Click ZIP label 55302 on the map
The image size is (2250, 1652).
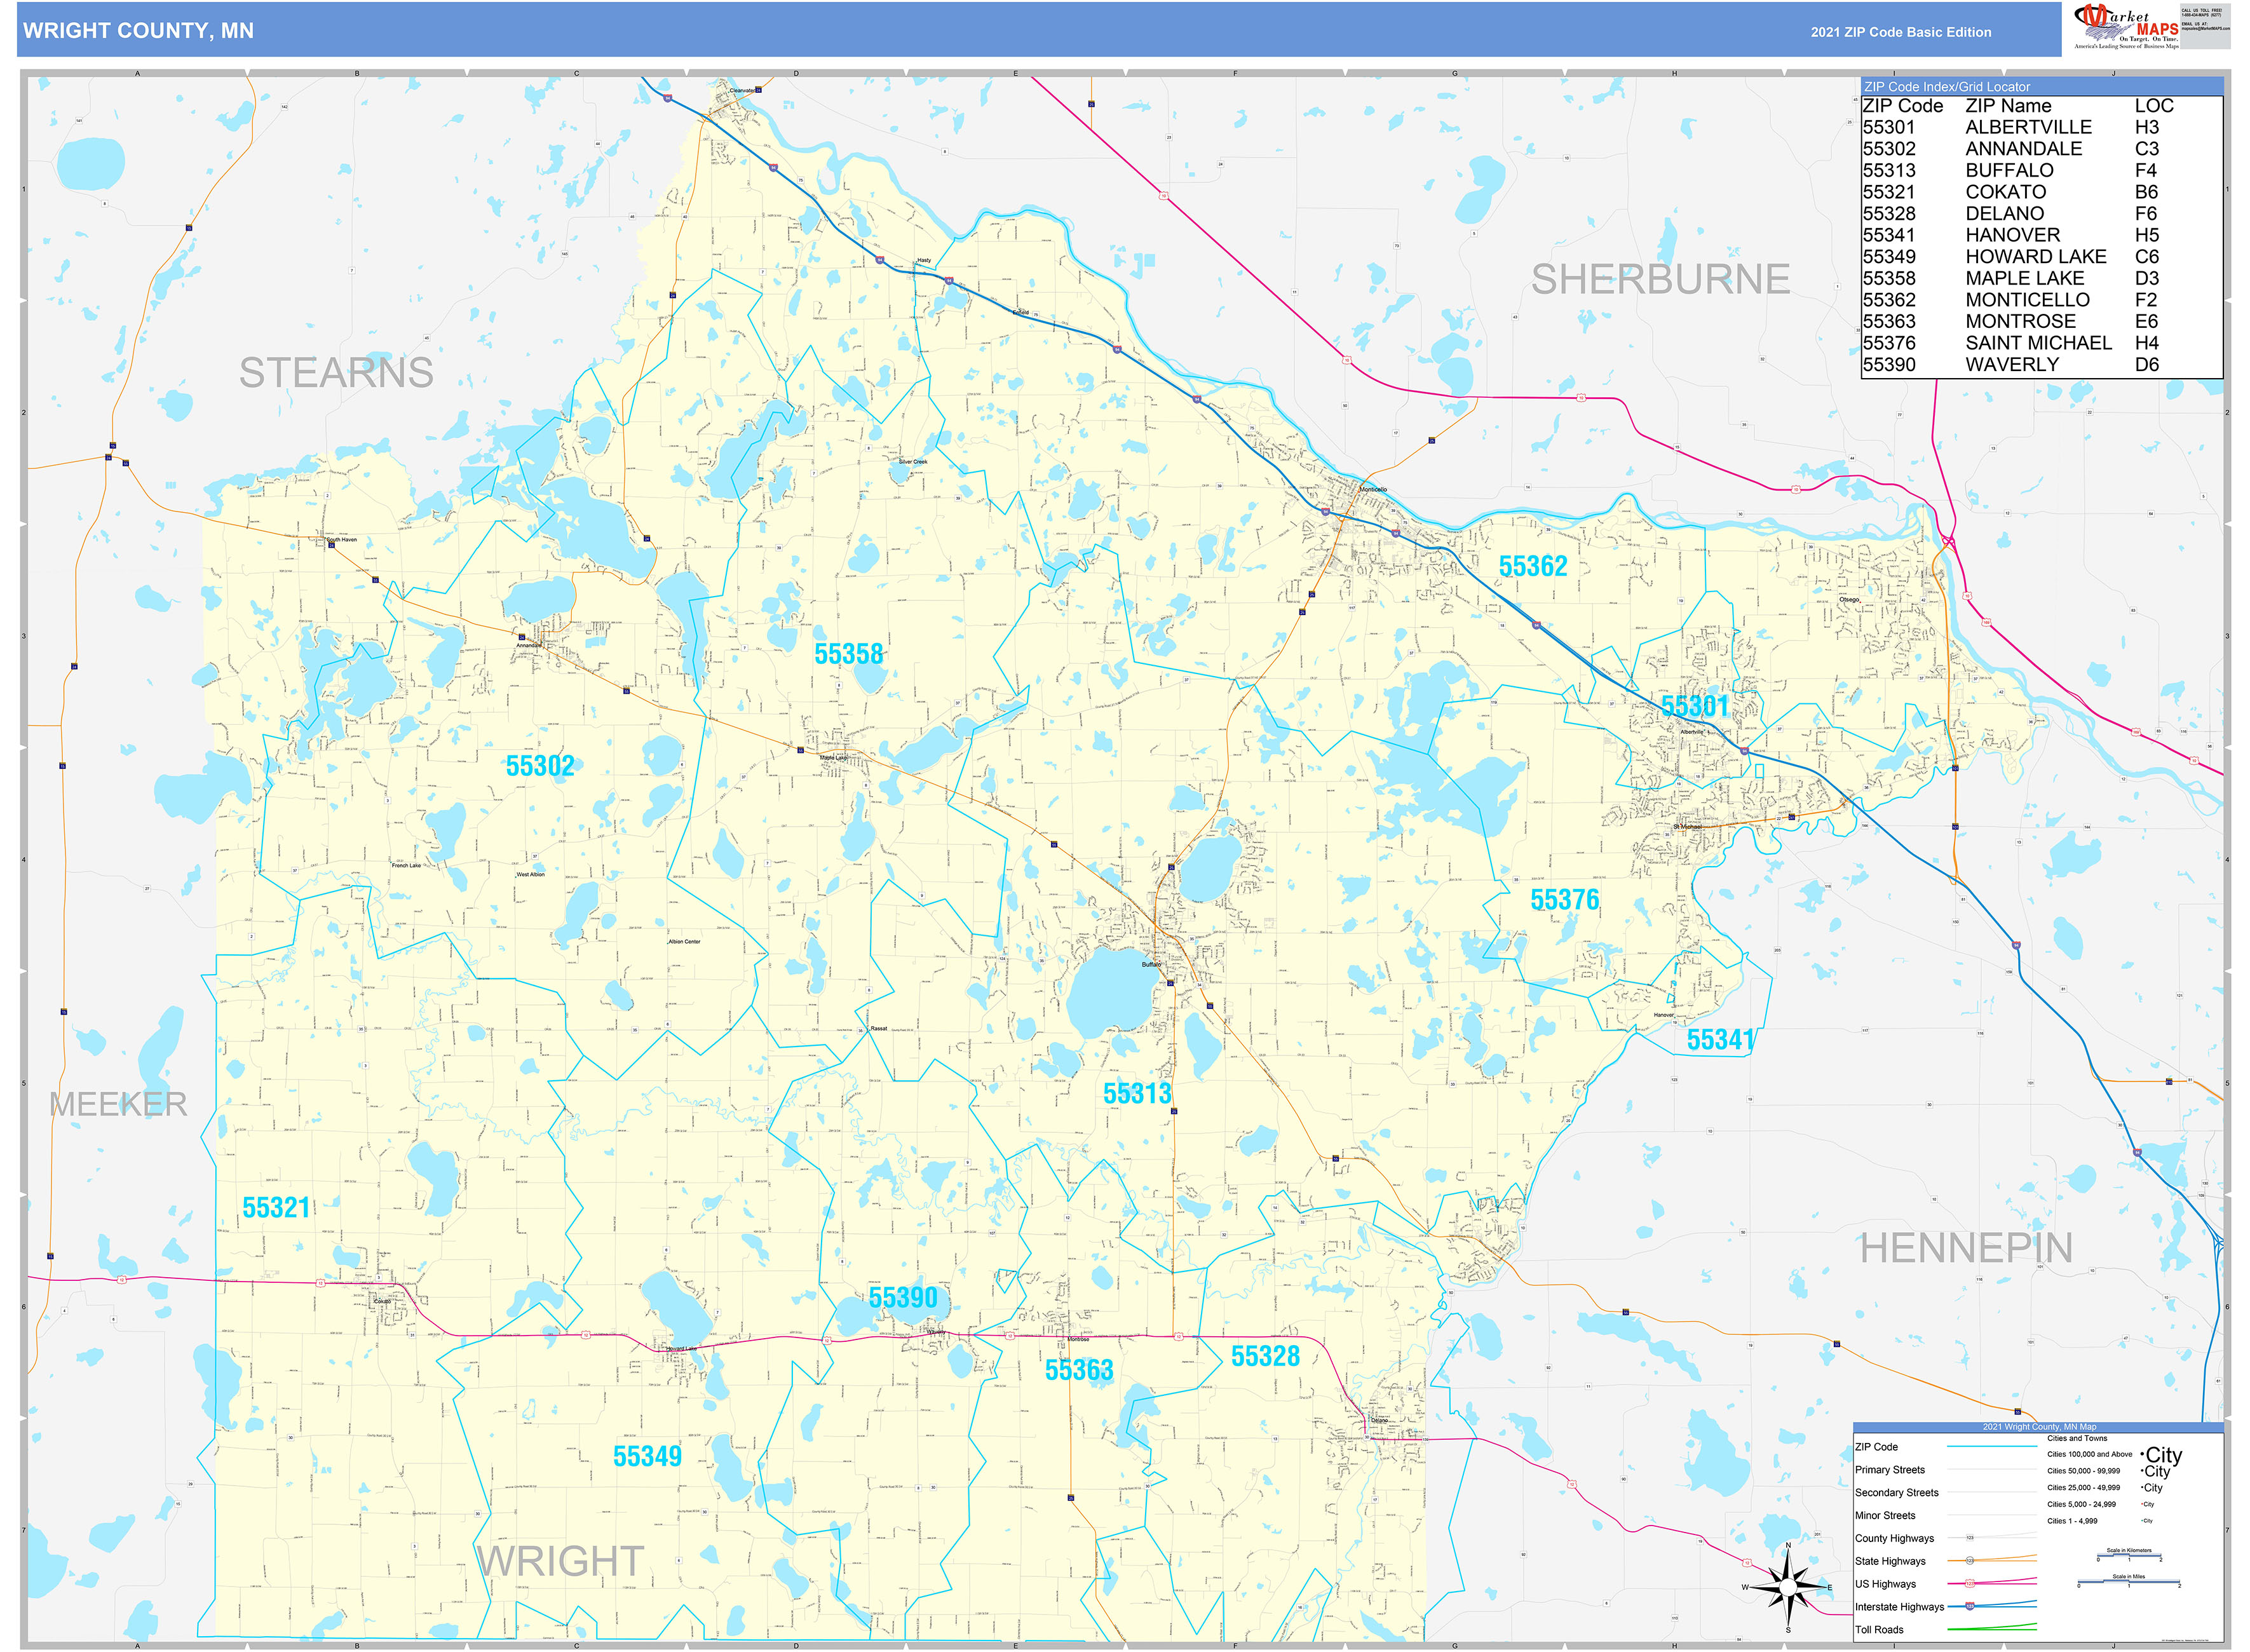(x=540, y=766)
